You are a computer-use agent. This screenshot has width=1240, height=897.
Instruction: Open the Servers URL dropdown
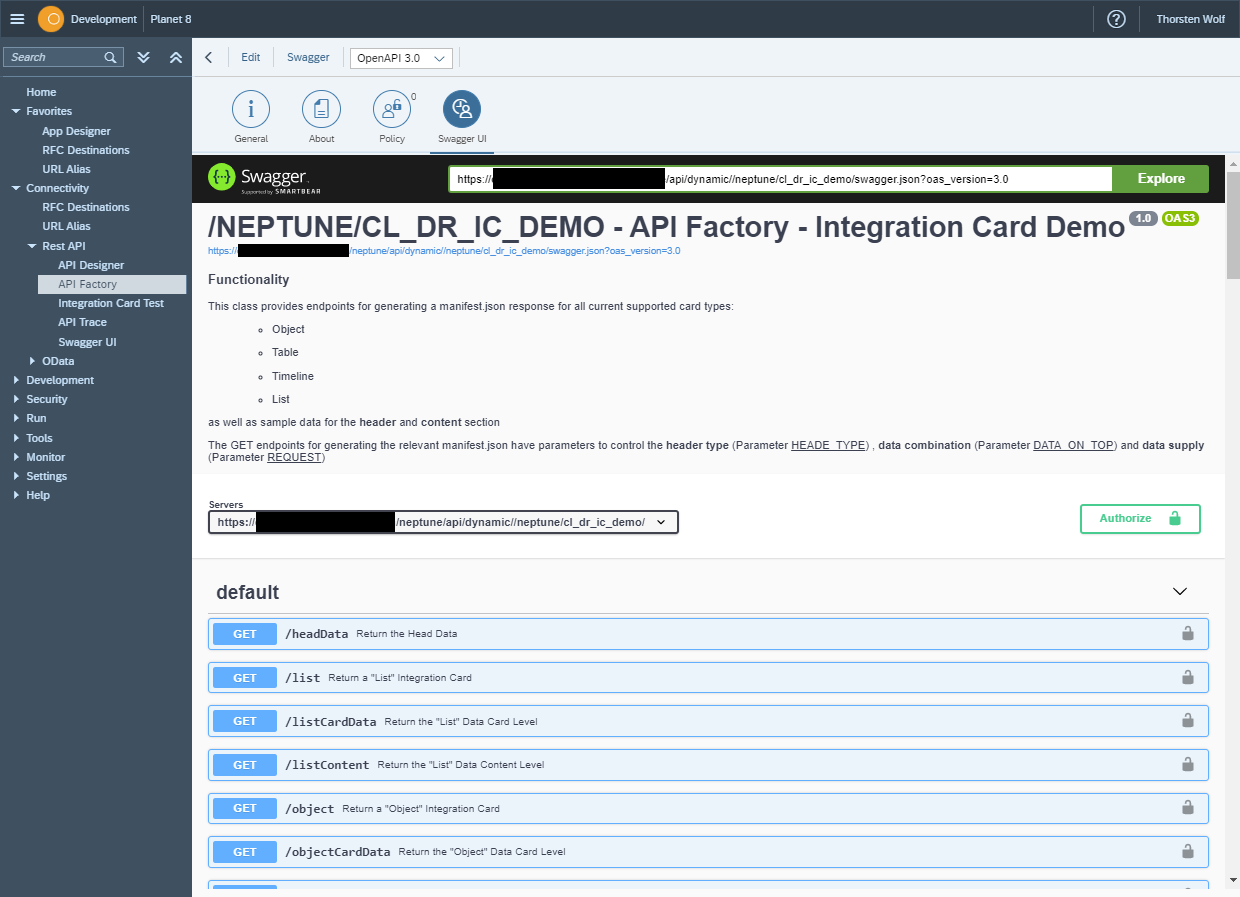pyautogui.click(x=443, y=522)
